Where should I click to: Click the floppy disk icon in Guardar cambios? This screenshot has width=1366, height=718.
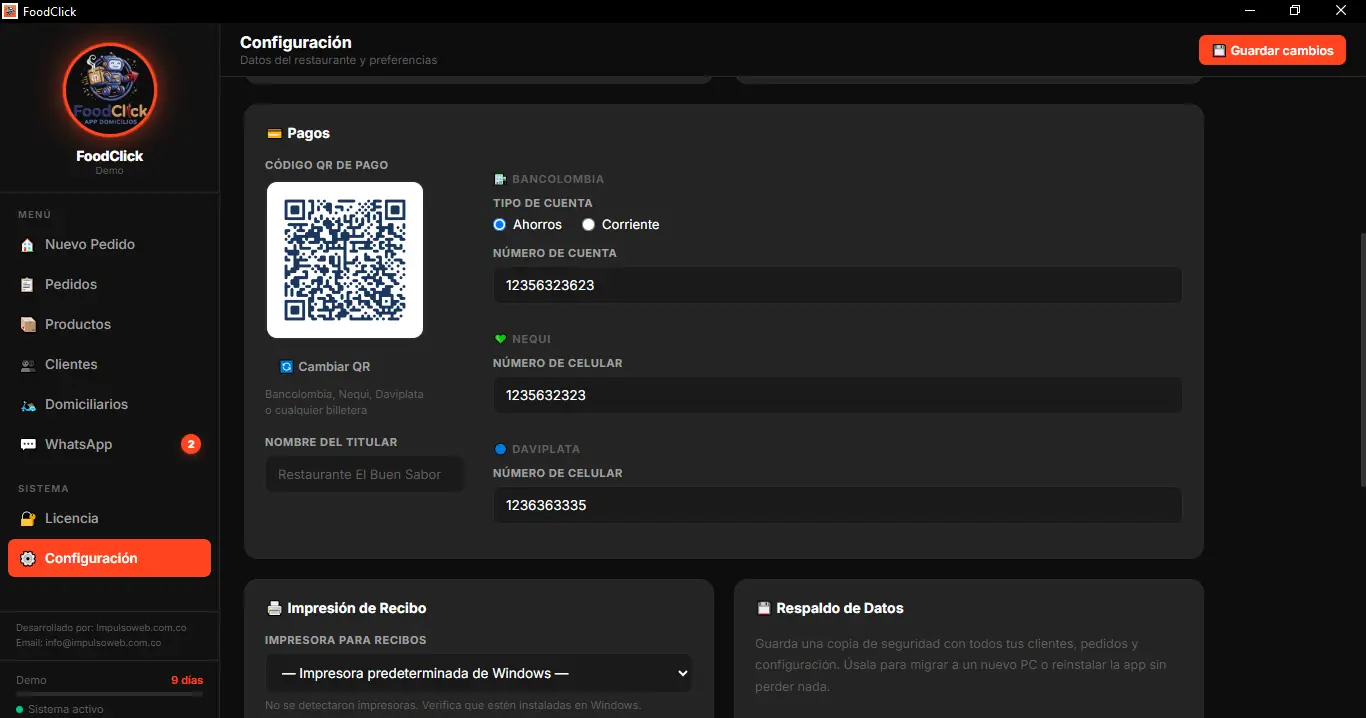pos(1219,50)
